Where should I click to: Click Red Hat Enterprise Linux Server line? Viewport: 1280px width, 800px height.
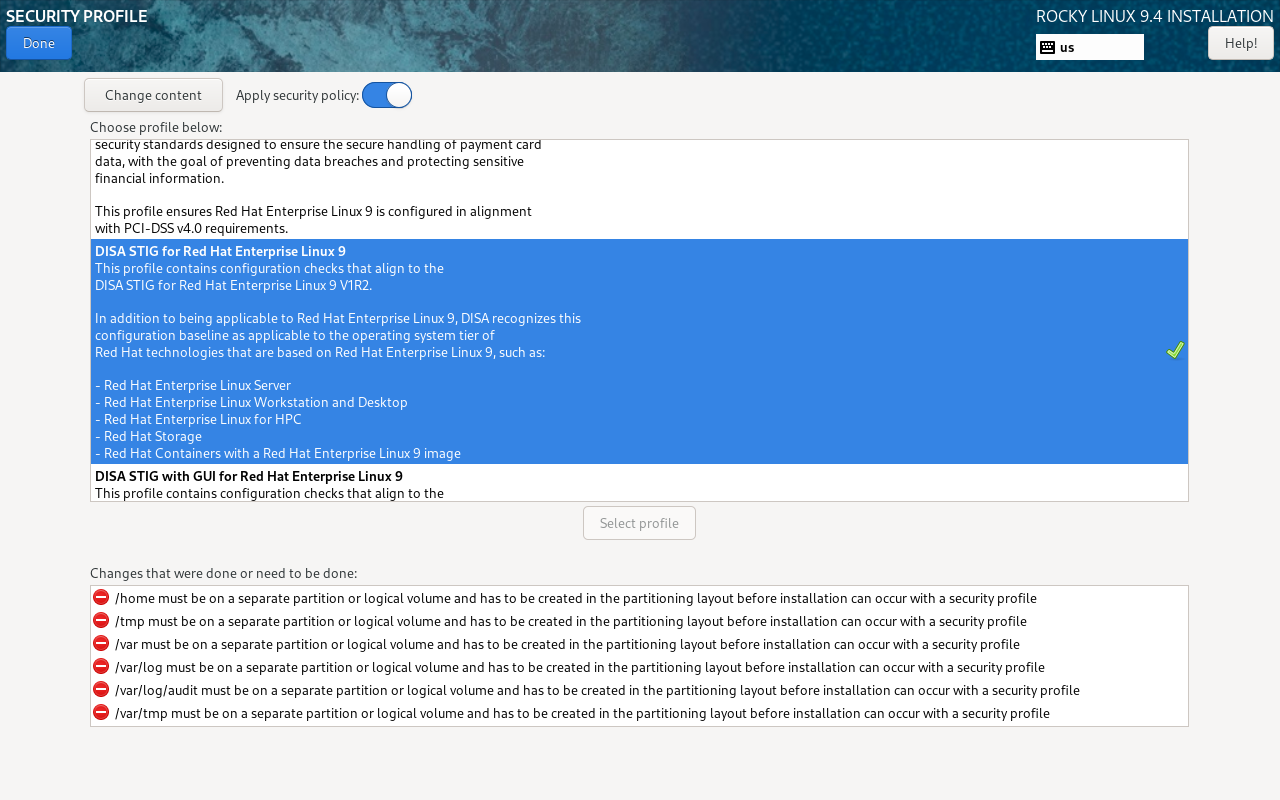(193, 385)
